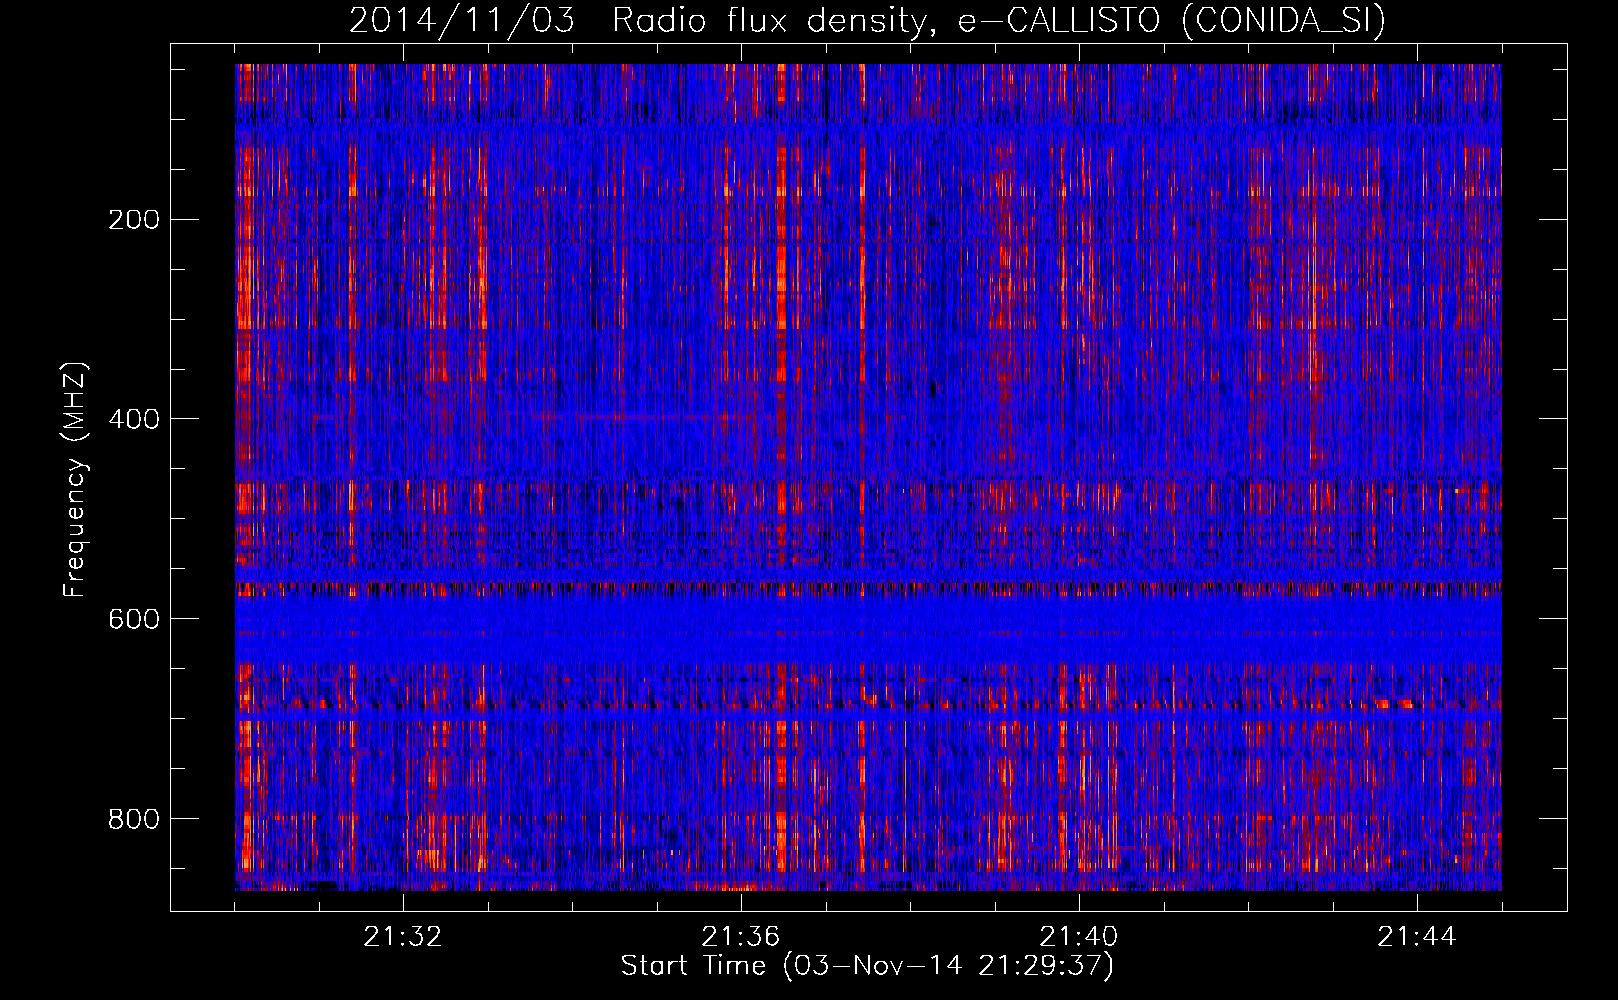1618x1000 pixels.
Task: Click the 21:40 time tick label
Action: [1079, 937]
